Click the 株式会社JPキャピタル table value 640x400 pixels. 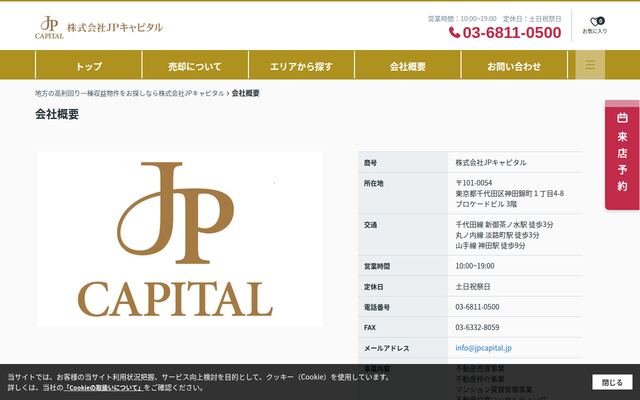[x=491, y=163]
